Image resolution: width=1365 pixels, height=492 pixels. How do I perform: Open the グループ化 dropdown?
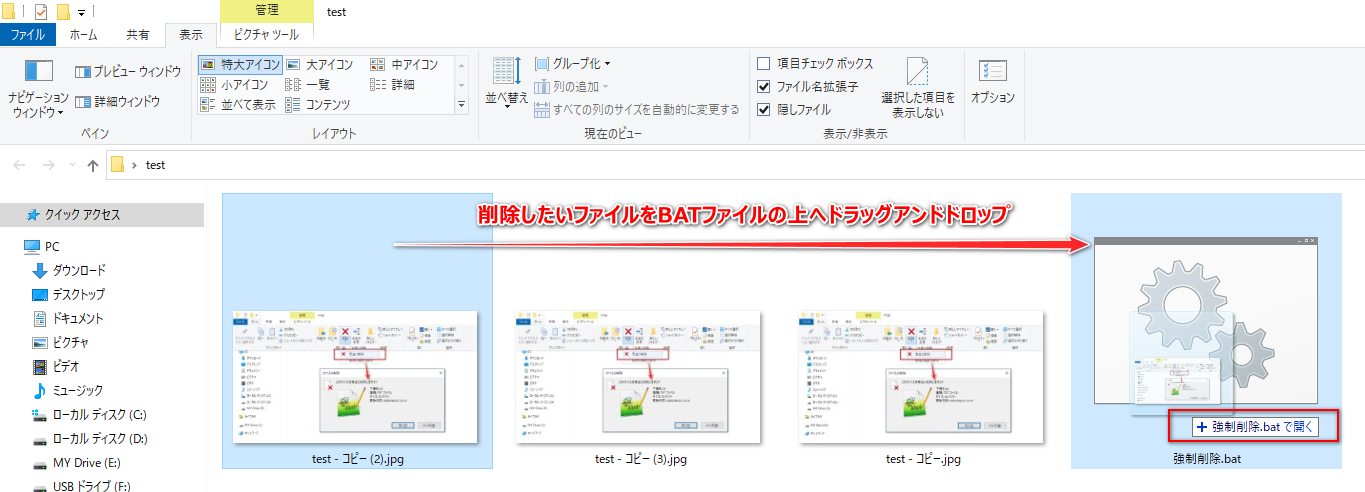coord(574,64)
